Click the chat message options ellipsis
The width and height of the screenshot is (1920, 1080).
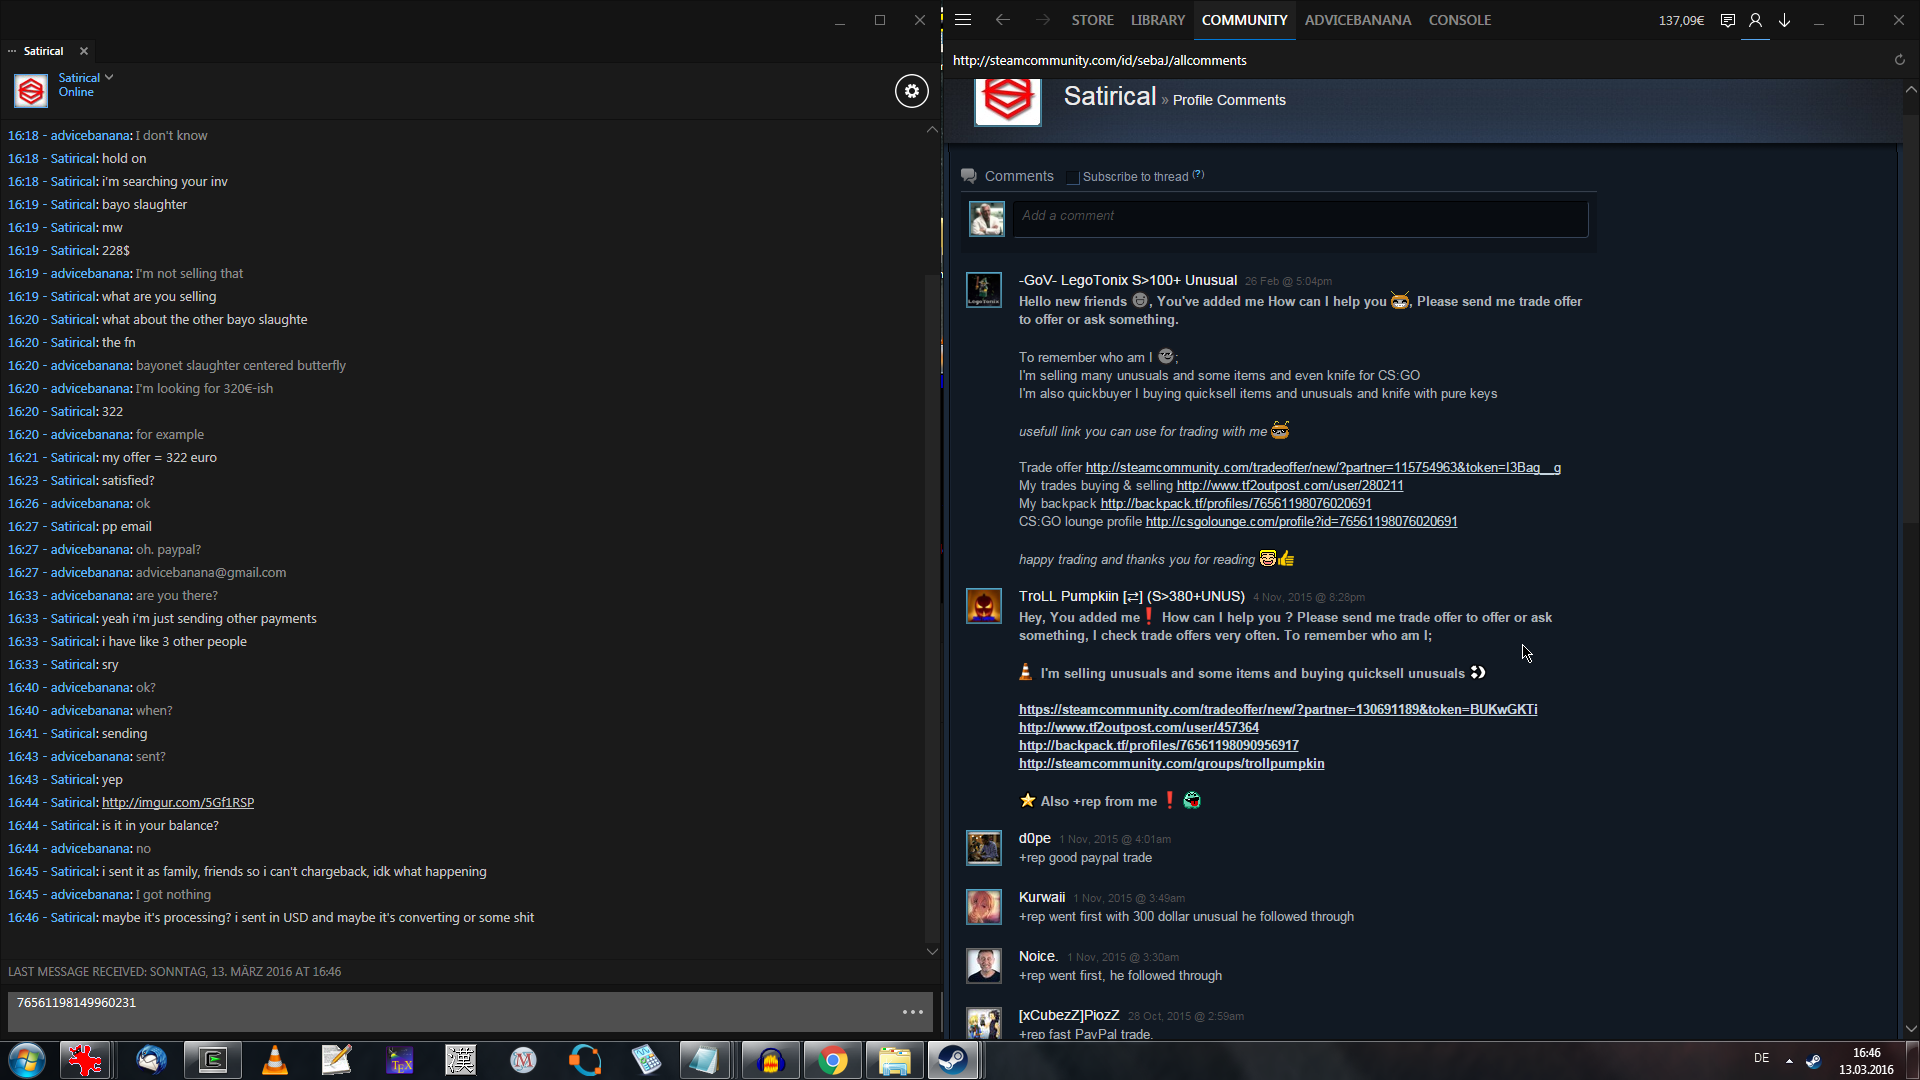click(x=912, y=1012)
